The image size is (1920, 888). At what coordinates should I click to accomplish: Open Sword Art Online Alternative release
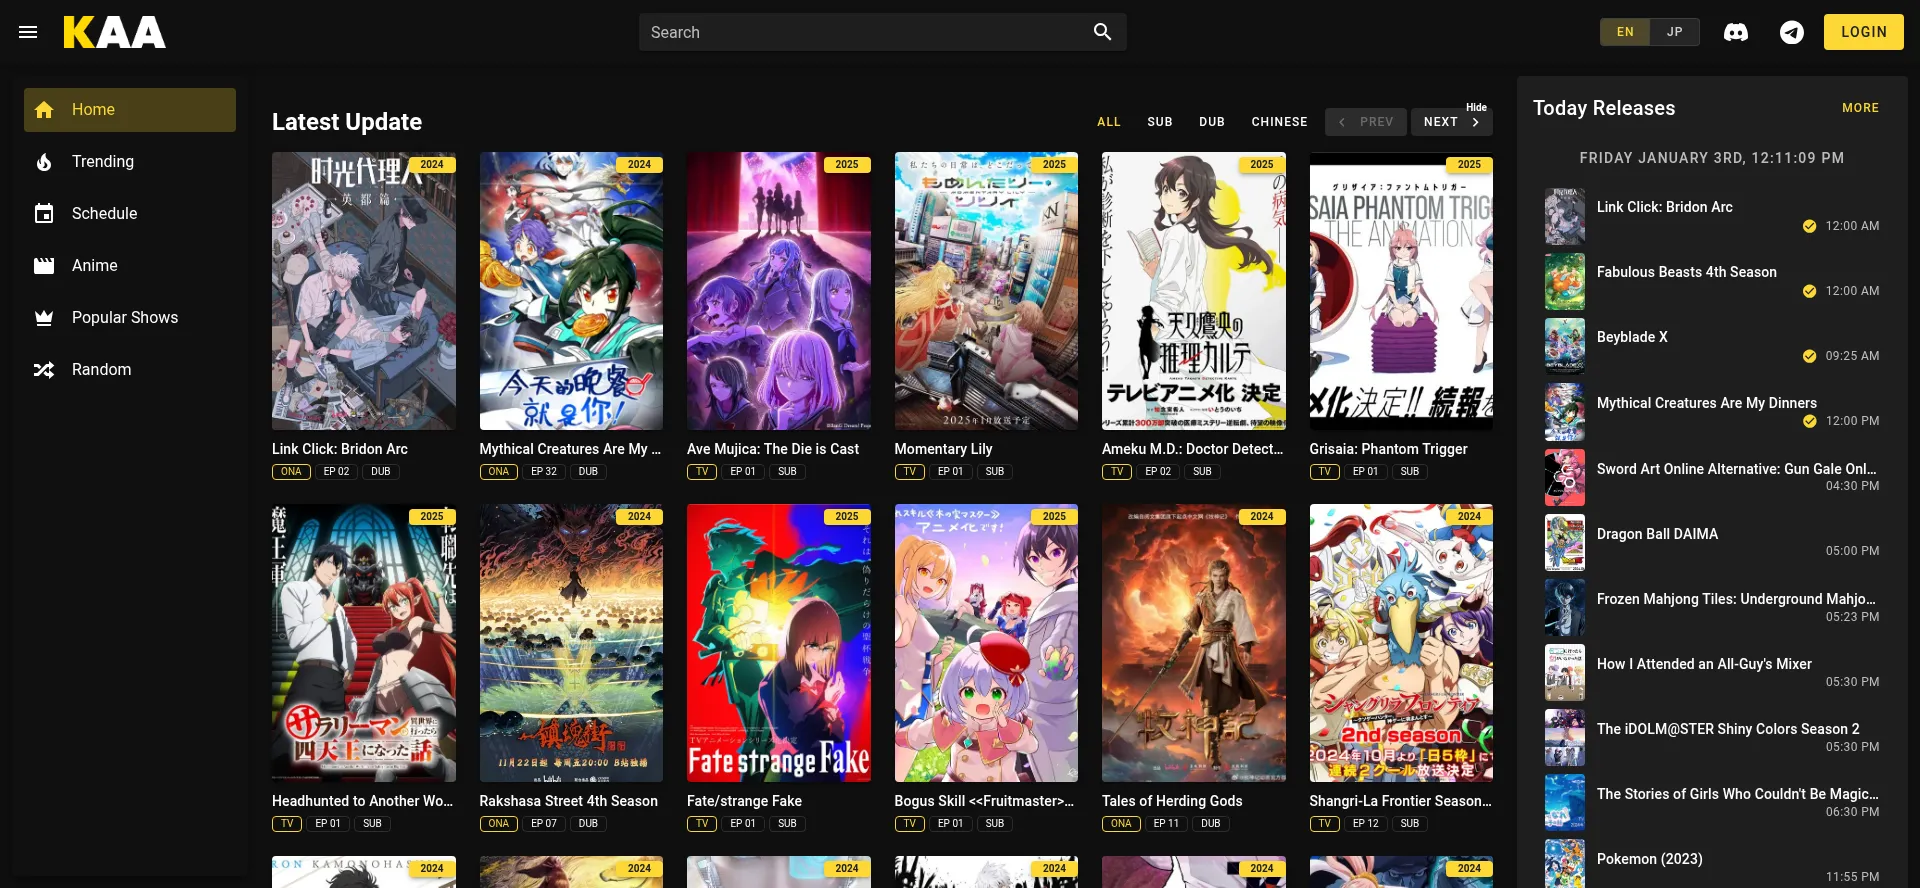point(1712,477)
